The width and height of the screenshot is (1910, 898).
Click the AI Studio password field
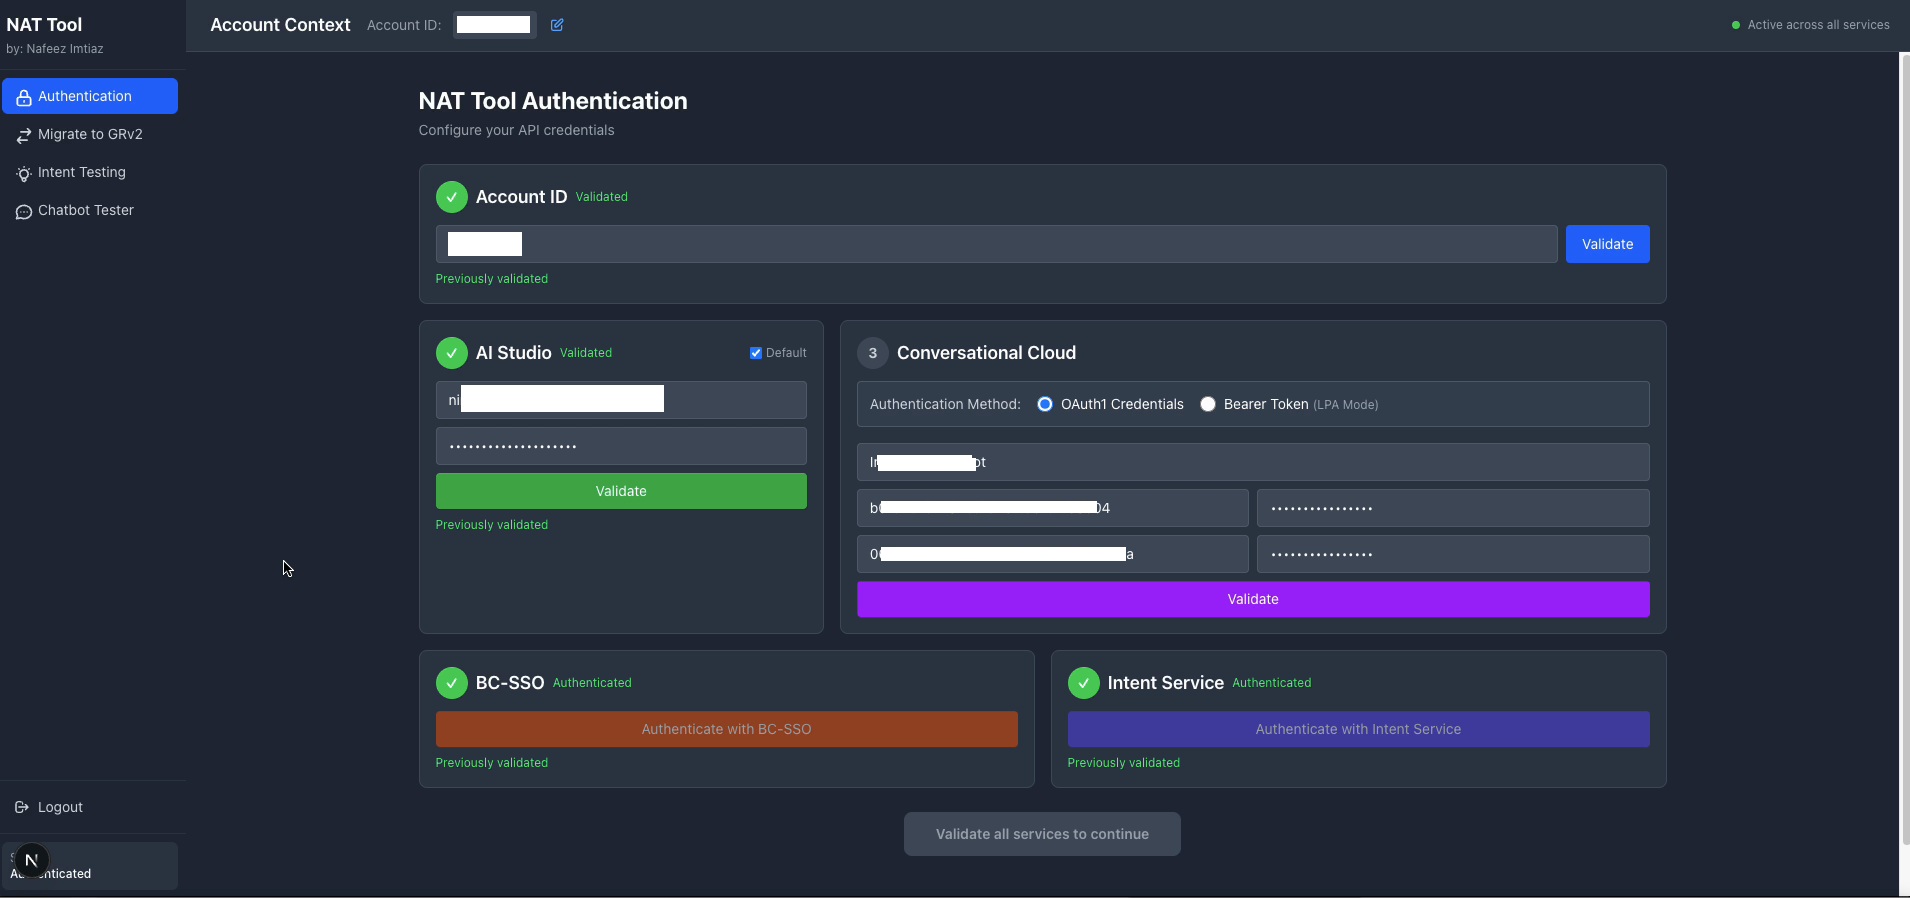(621, 446)
